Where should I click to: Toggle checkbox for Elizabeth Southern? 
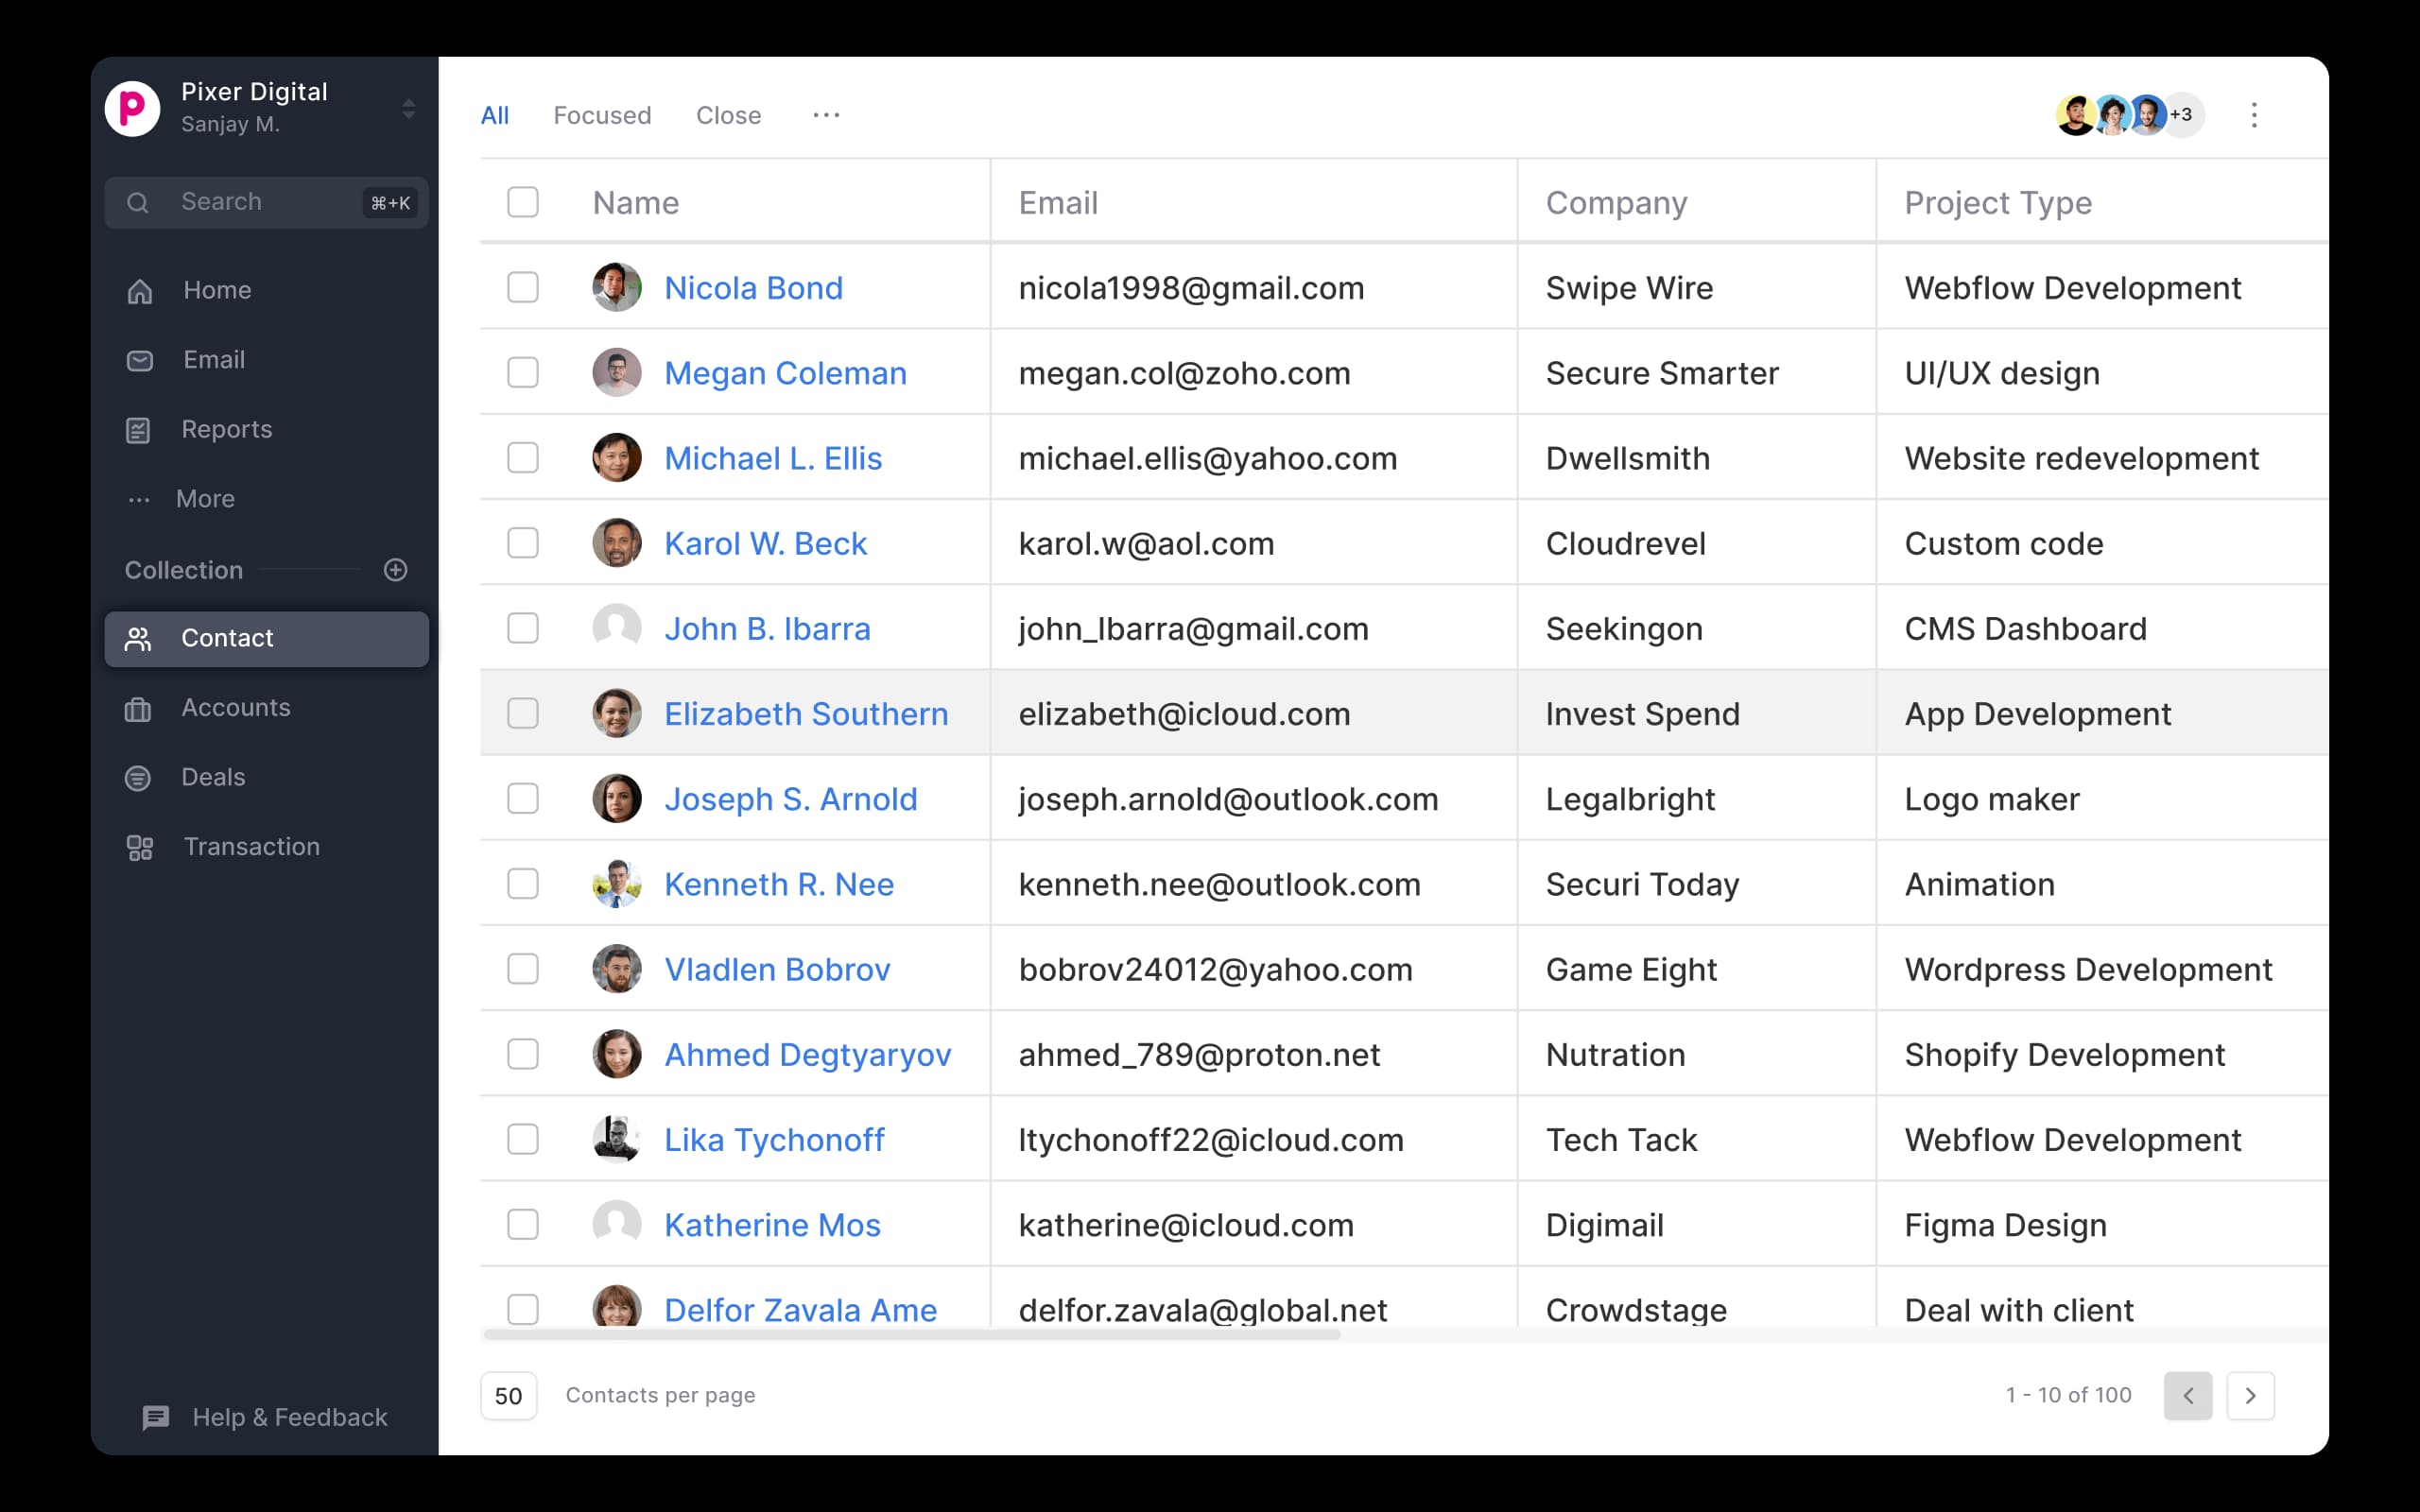(523, 713)
